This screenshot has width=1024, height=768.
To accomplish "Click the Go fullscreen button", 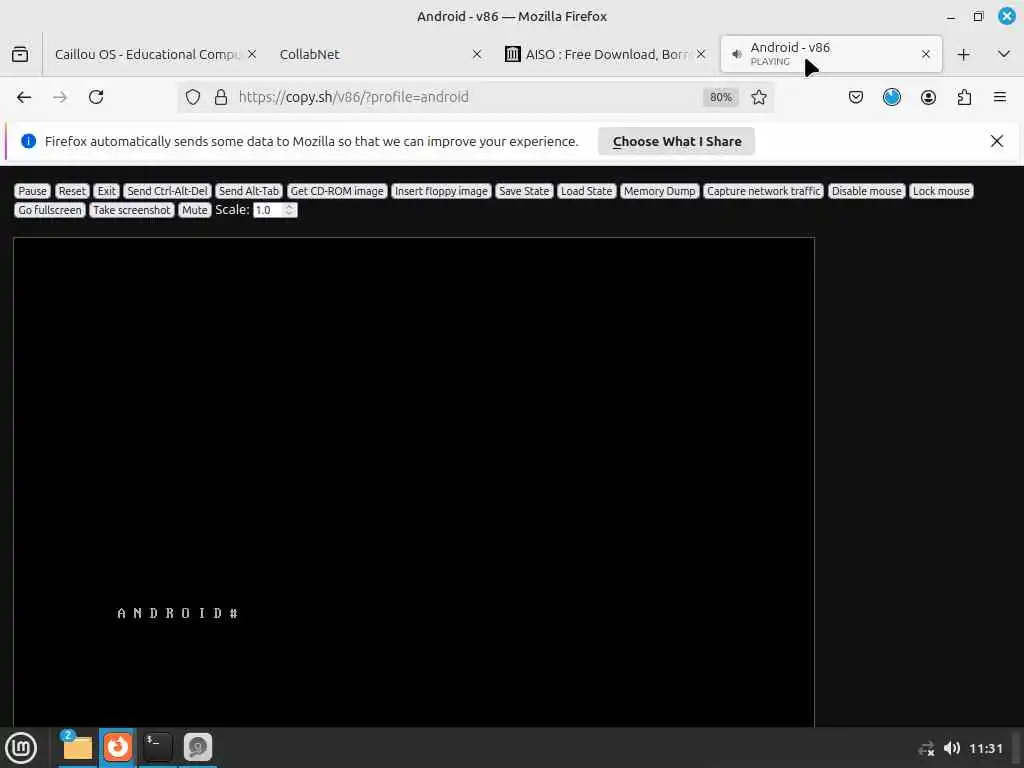I will (50, 210).
